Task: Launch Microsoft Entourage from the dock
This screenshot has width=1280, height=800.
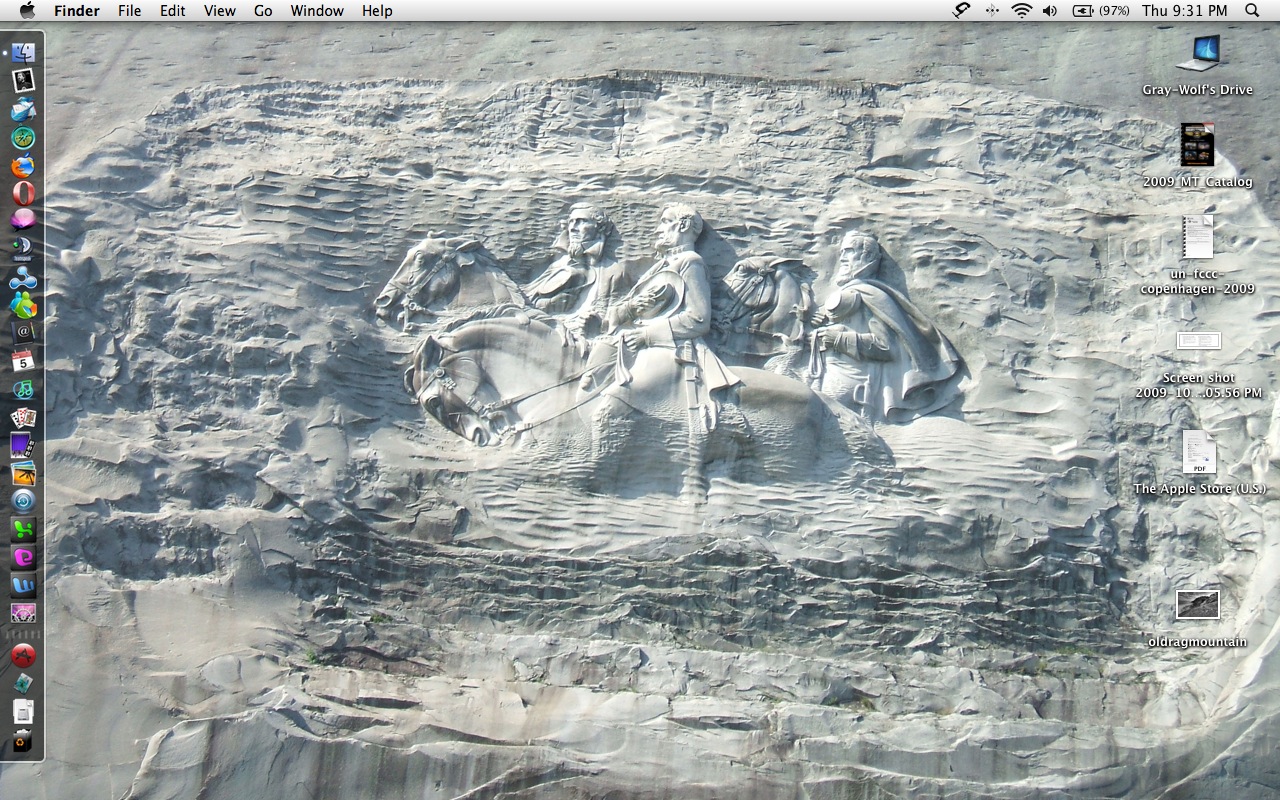Action: point(23,557)
